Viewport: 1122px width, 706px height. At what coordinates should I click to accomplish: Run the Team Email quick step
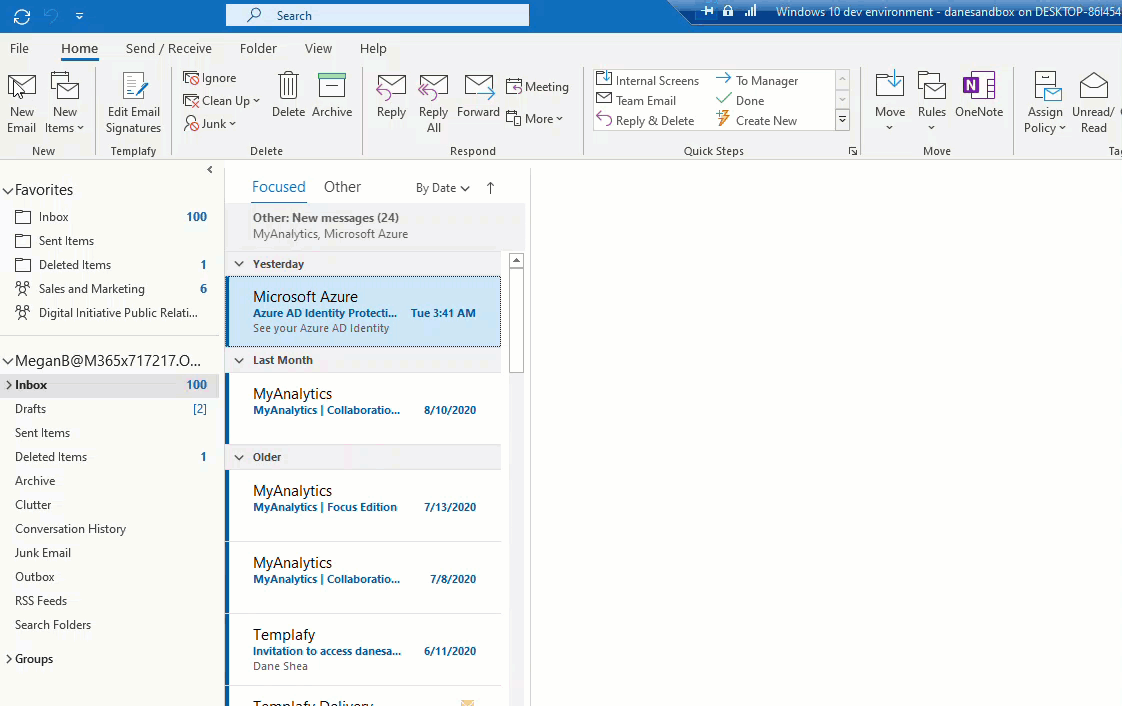coord(636,100)
